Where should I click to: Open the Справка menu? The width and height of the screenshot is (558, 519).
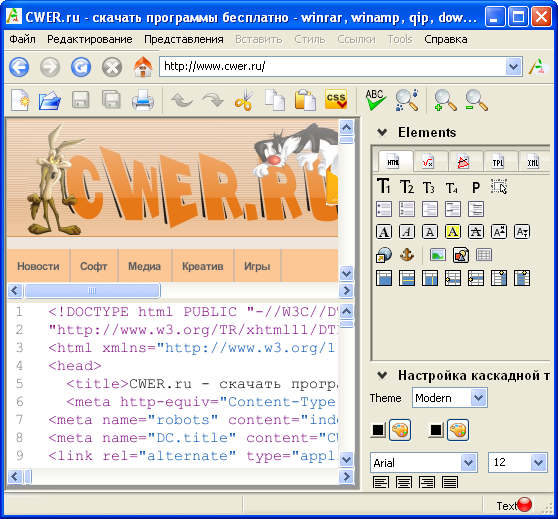tap(446, 39)
